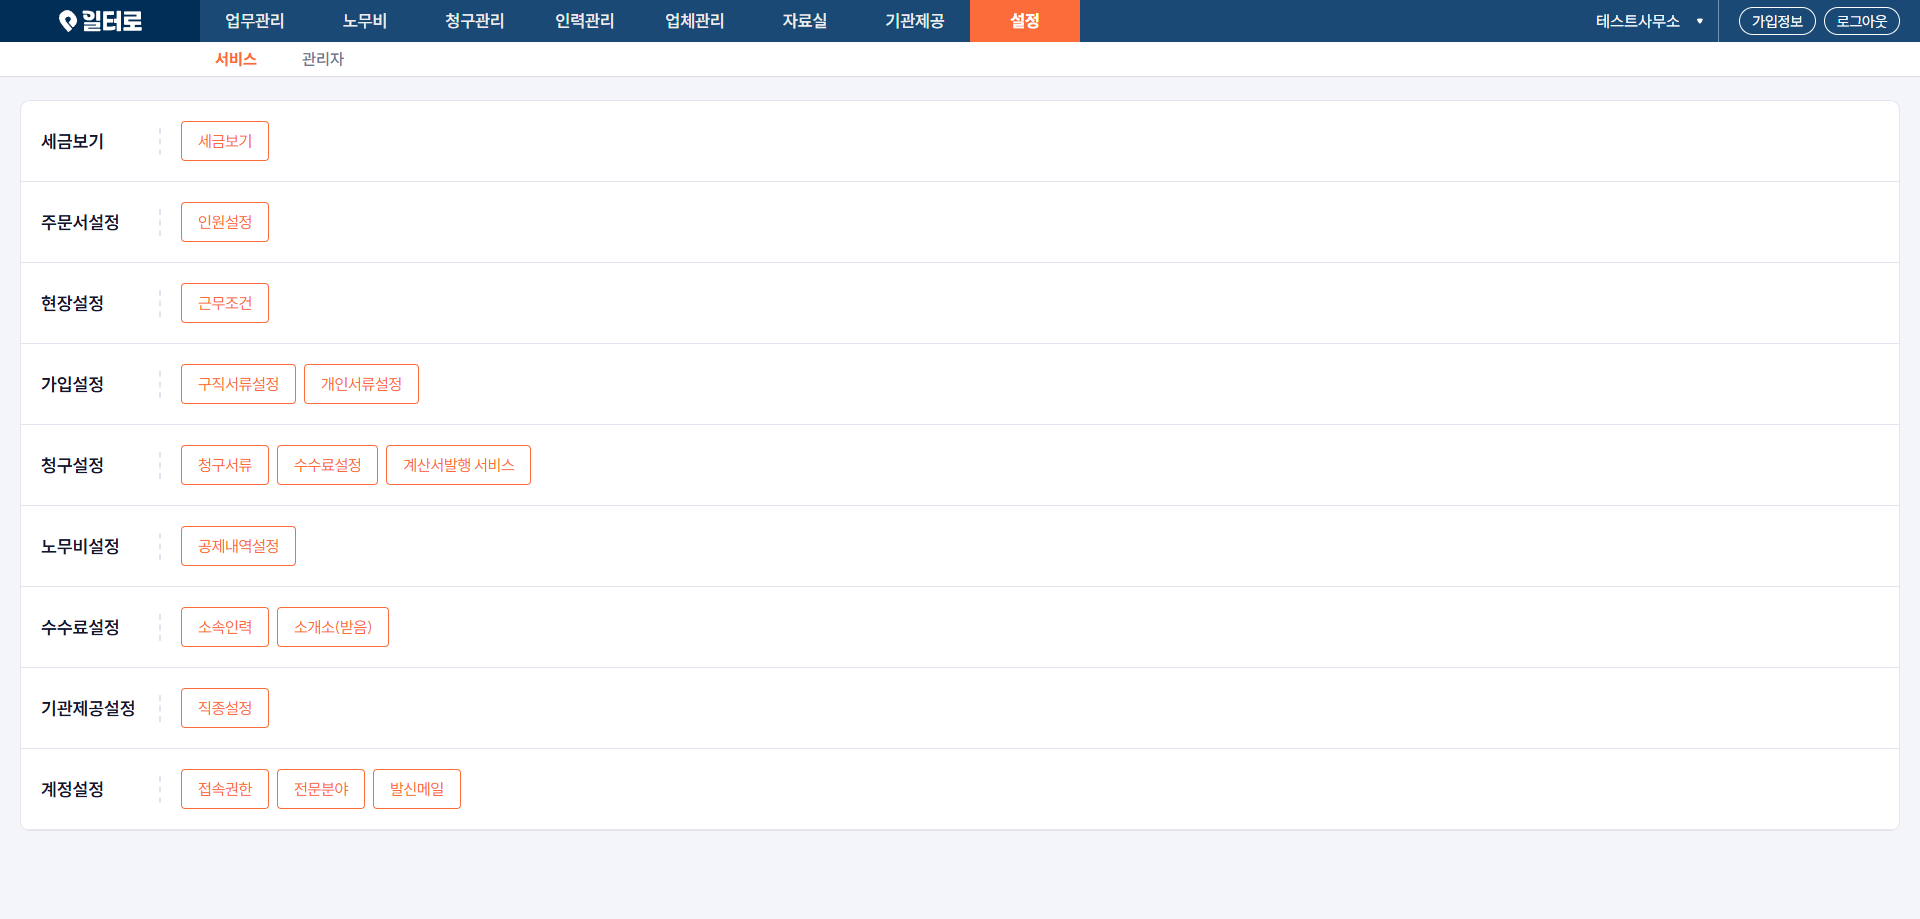Viewport: 1920px width, 919px height.
Task: Open the 세금보기 setting button
Action: pyautogui.click(x=225, y=141)
